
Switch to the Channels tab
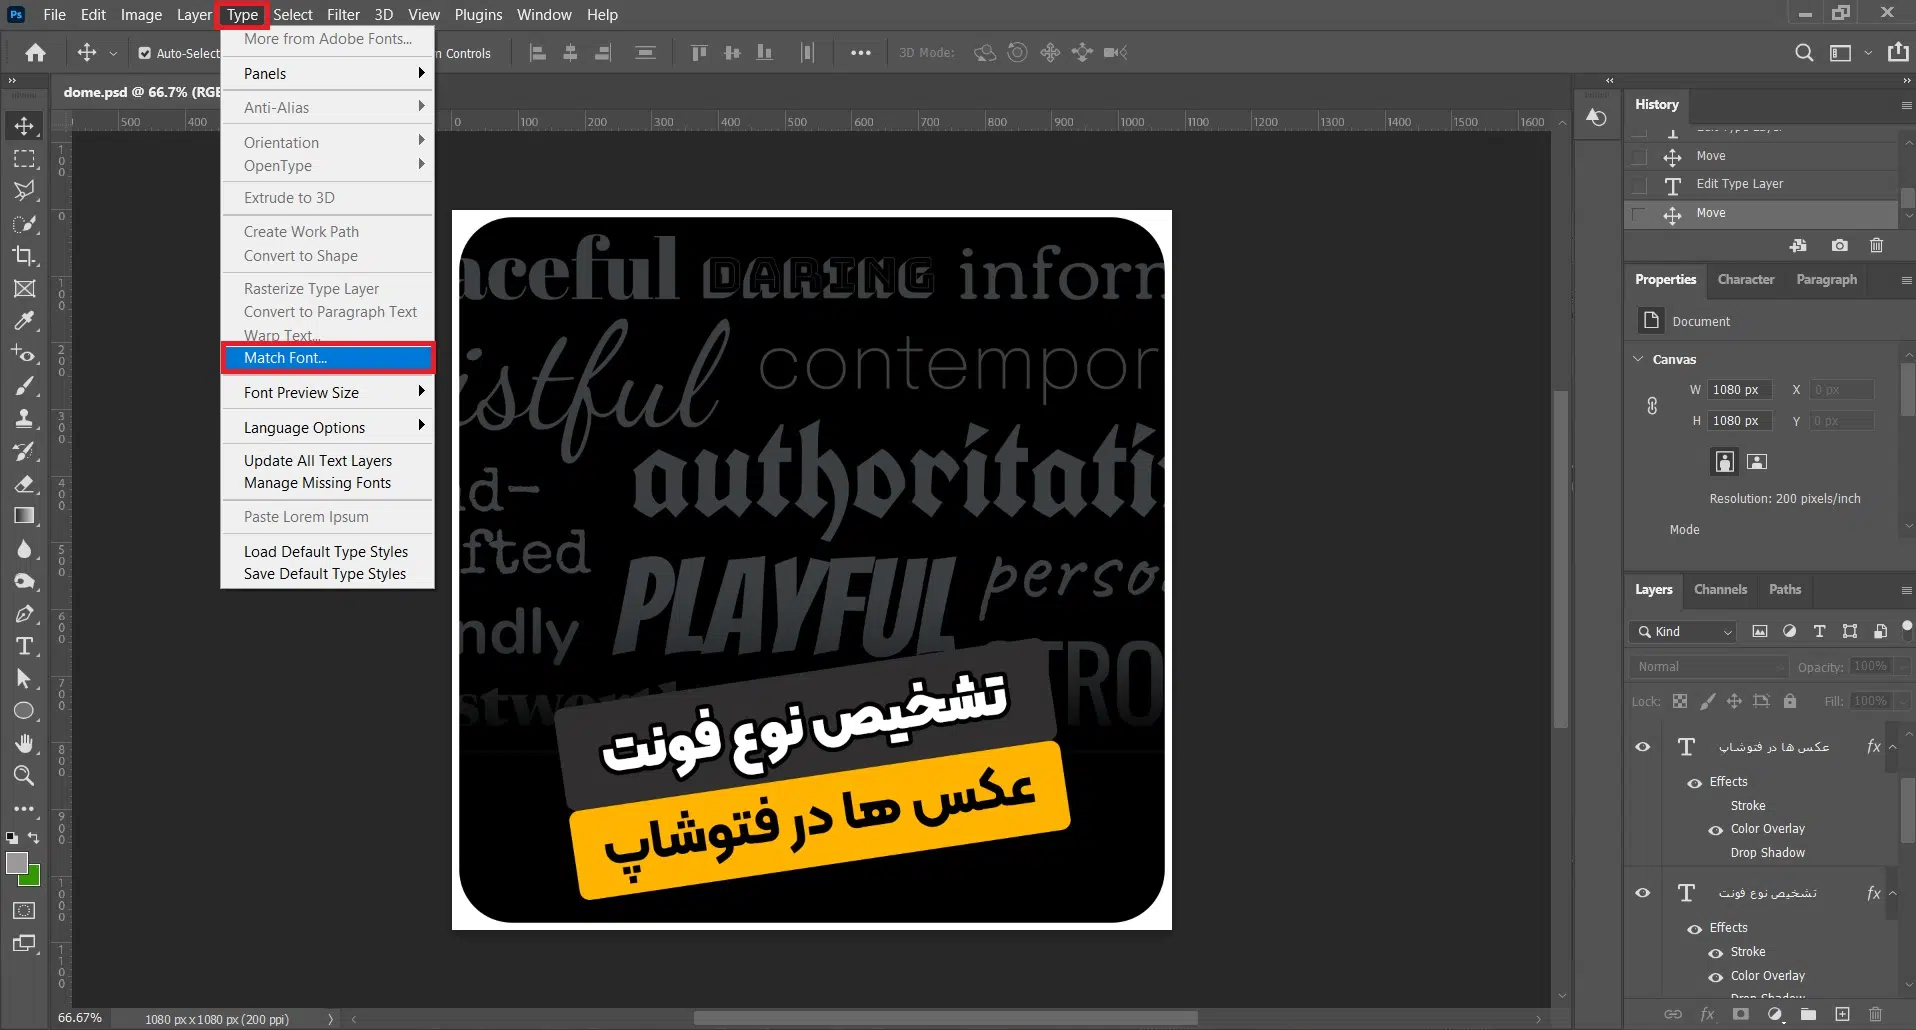pos(1720,590)
